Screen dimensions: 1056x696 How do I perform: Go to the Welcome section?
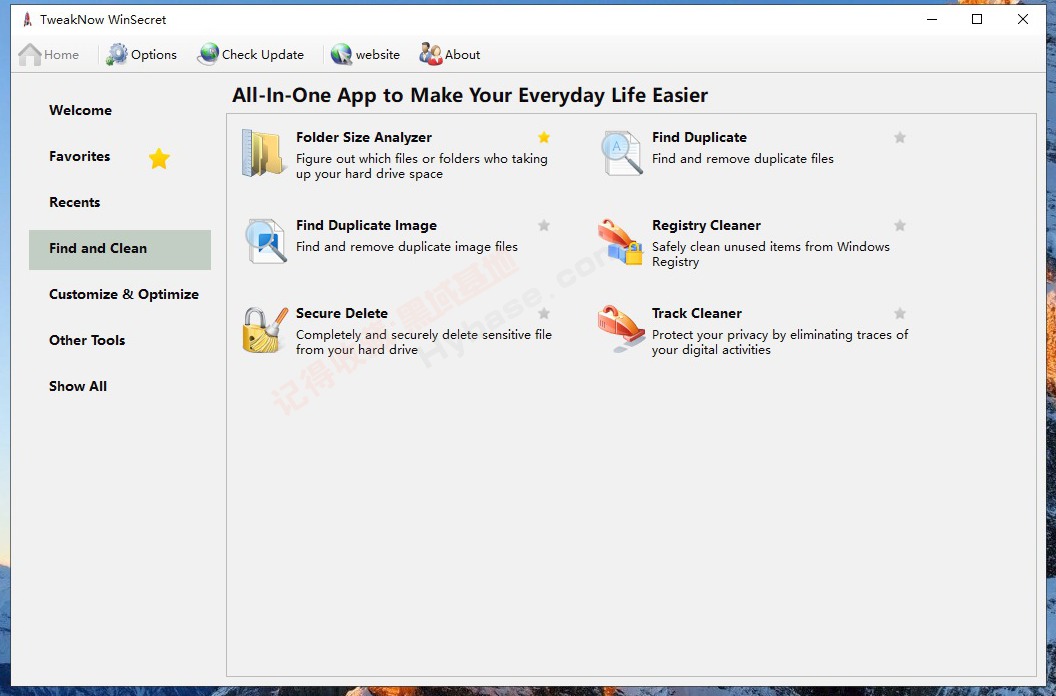[x=80, y=110]
